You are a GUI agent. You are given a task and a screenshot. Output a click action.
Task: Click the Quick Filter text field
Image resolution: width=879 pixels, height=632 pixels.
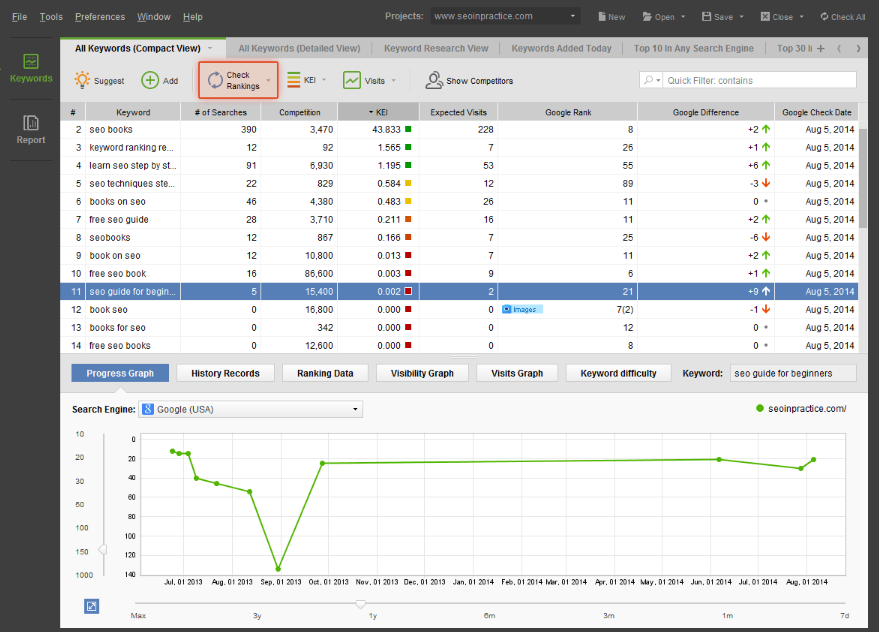coord(759,80)
